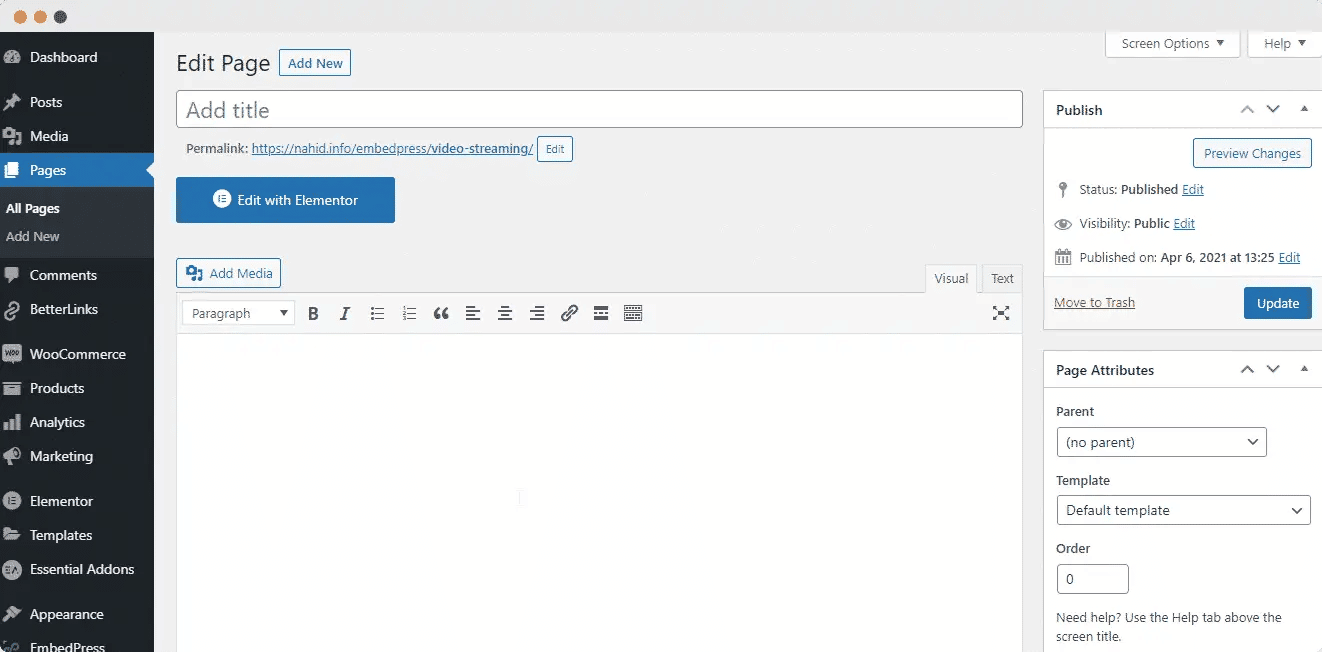This screenshot has width=1322, height=652.
Task: Align text to the center
Action: click(x=505, y=313)
